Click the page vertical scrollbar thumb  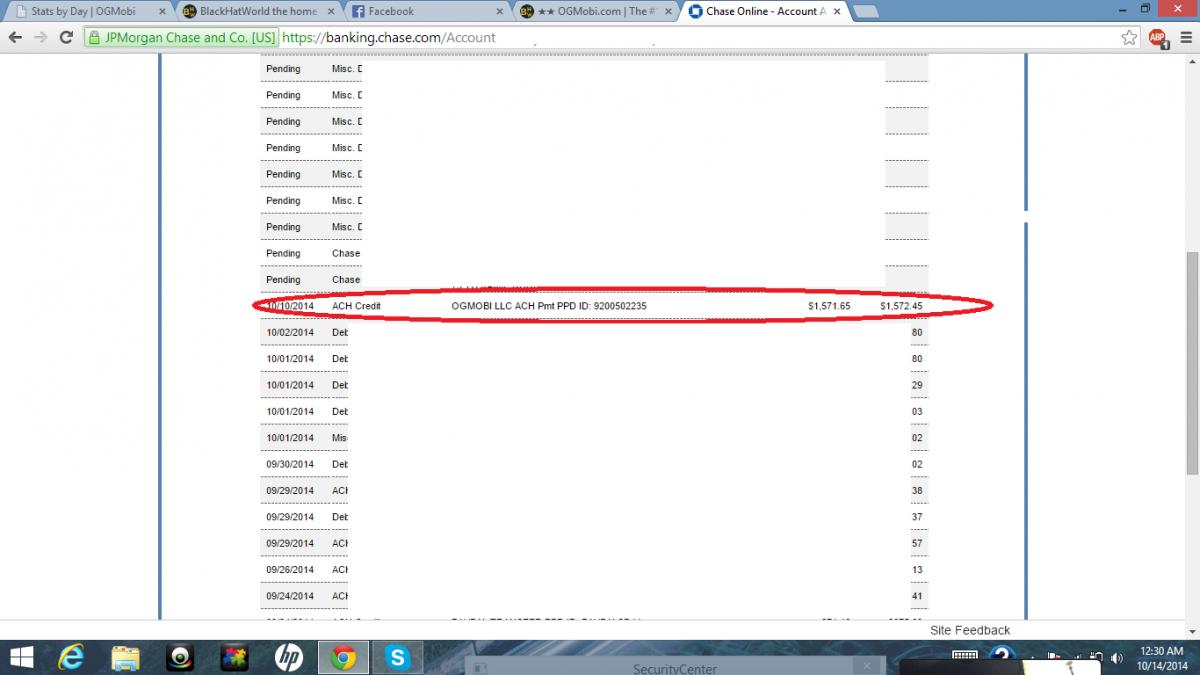point(1191,362)
